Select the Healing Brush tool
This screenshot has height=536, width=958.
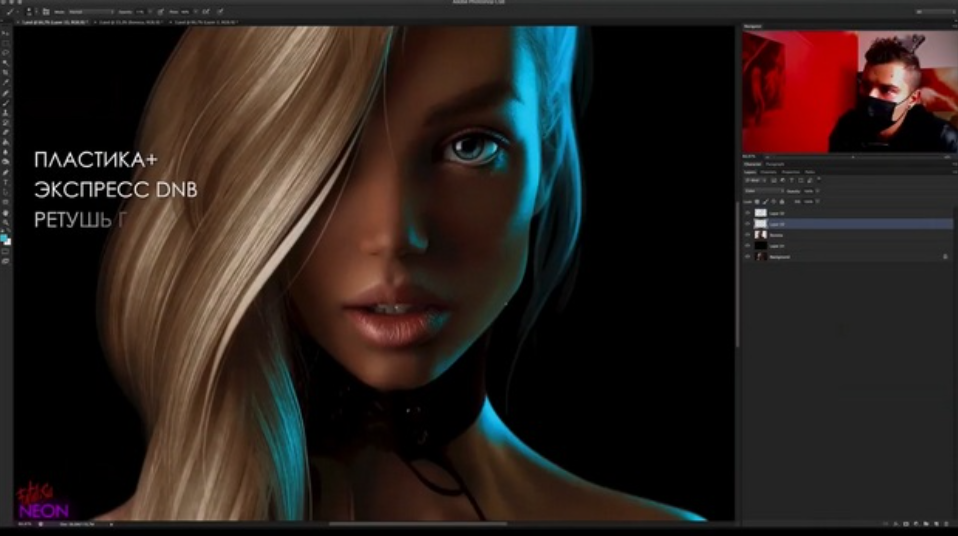6,92
